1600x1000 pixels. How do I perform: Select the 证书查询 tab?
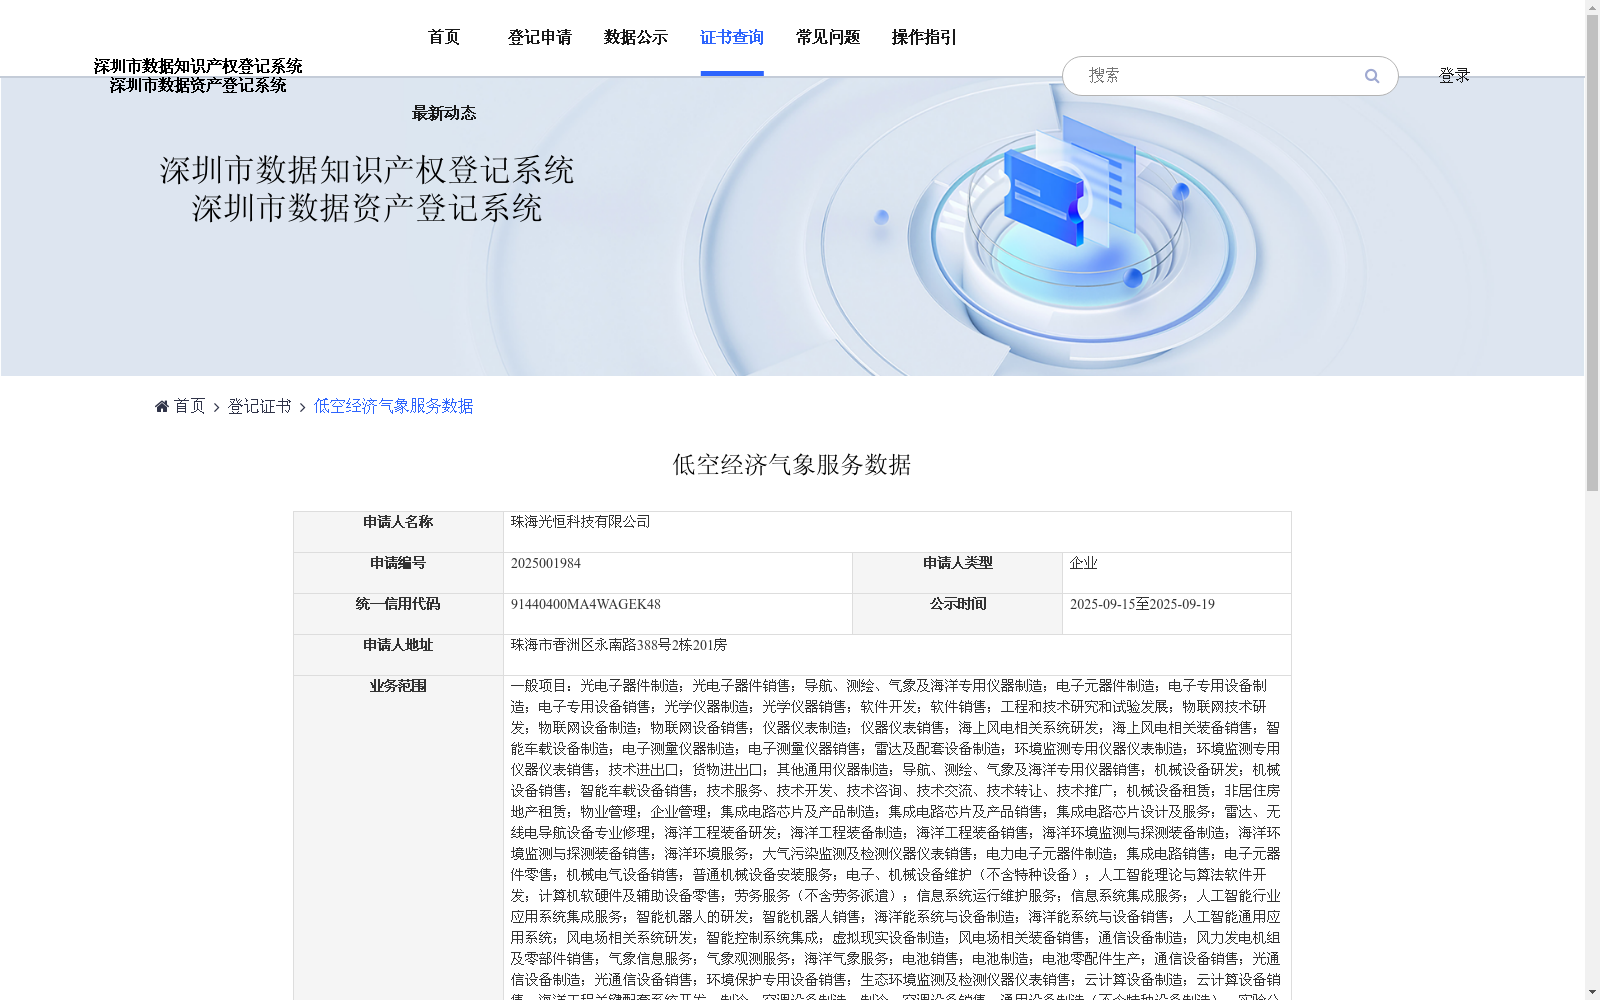[731, 37]
